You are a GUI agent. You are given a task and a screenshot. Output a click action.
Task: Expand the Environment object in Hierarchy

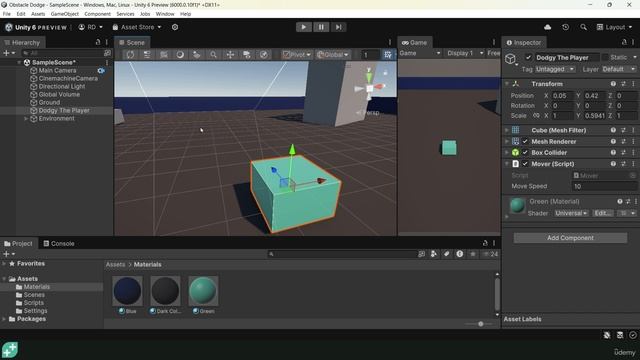(26, 118)
